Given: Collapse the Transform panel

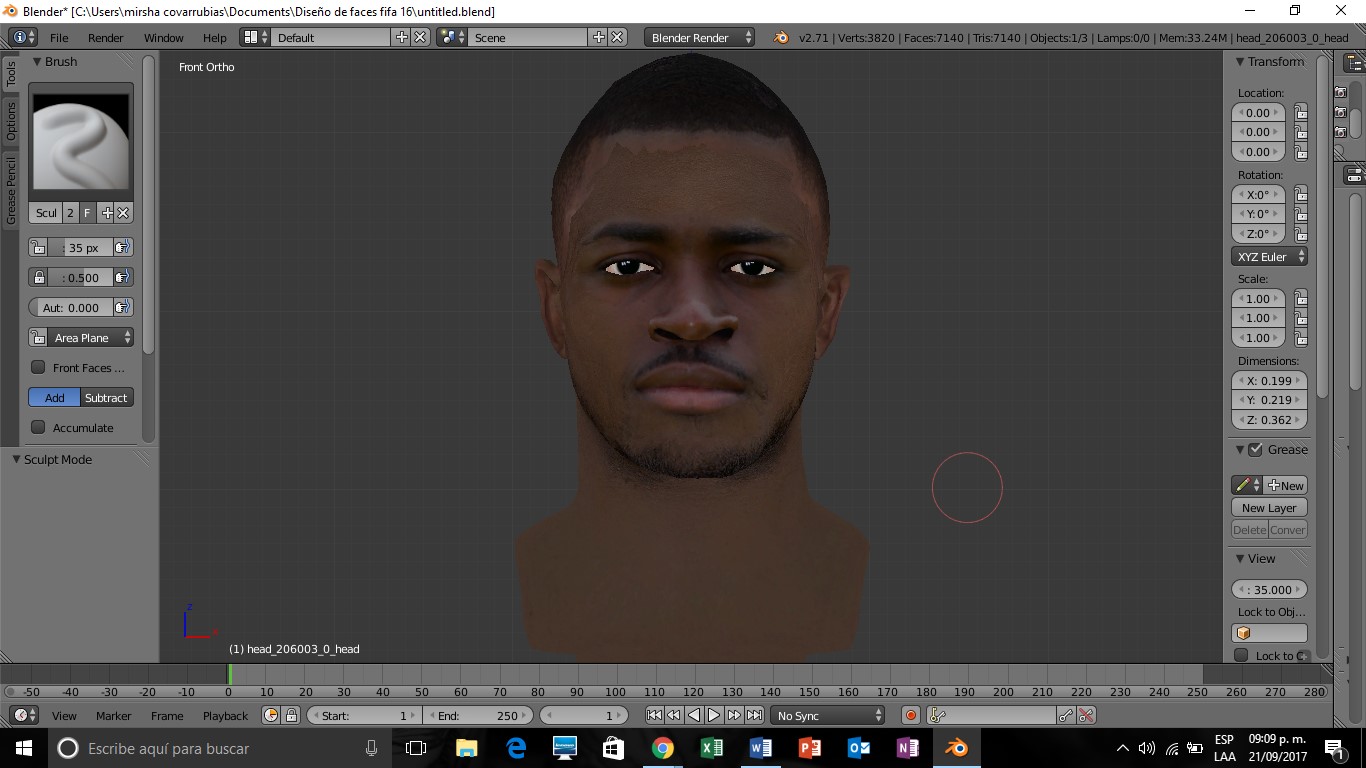Looking at the screenshot, I should [1240, 61].
